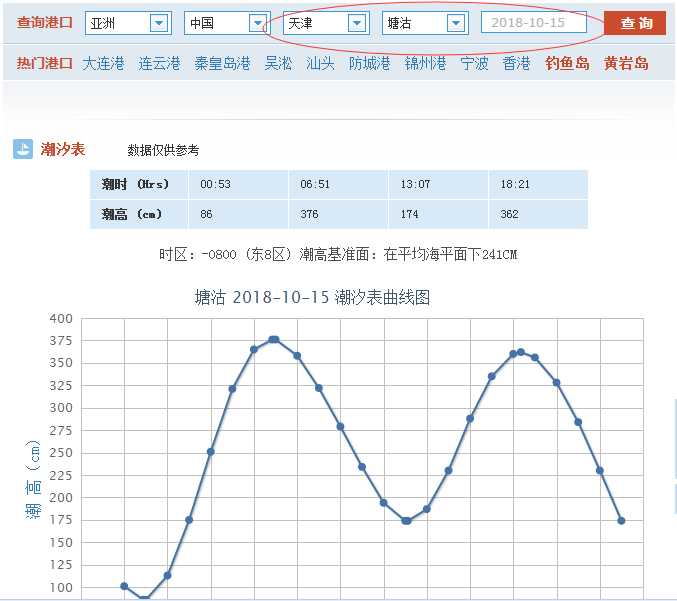Open the 吴淞 hot port link
The height and width of the screenshot is (601, 677).
(x=278, y=63)
